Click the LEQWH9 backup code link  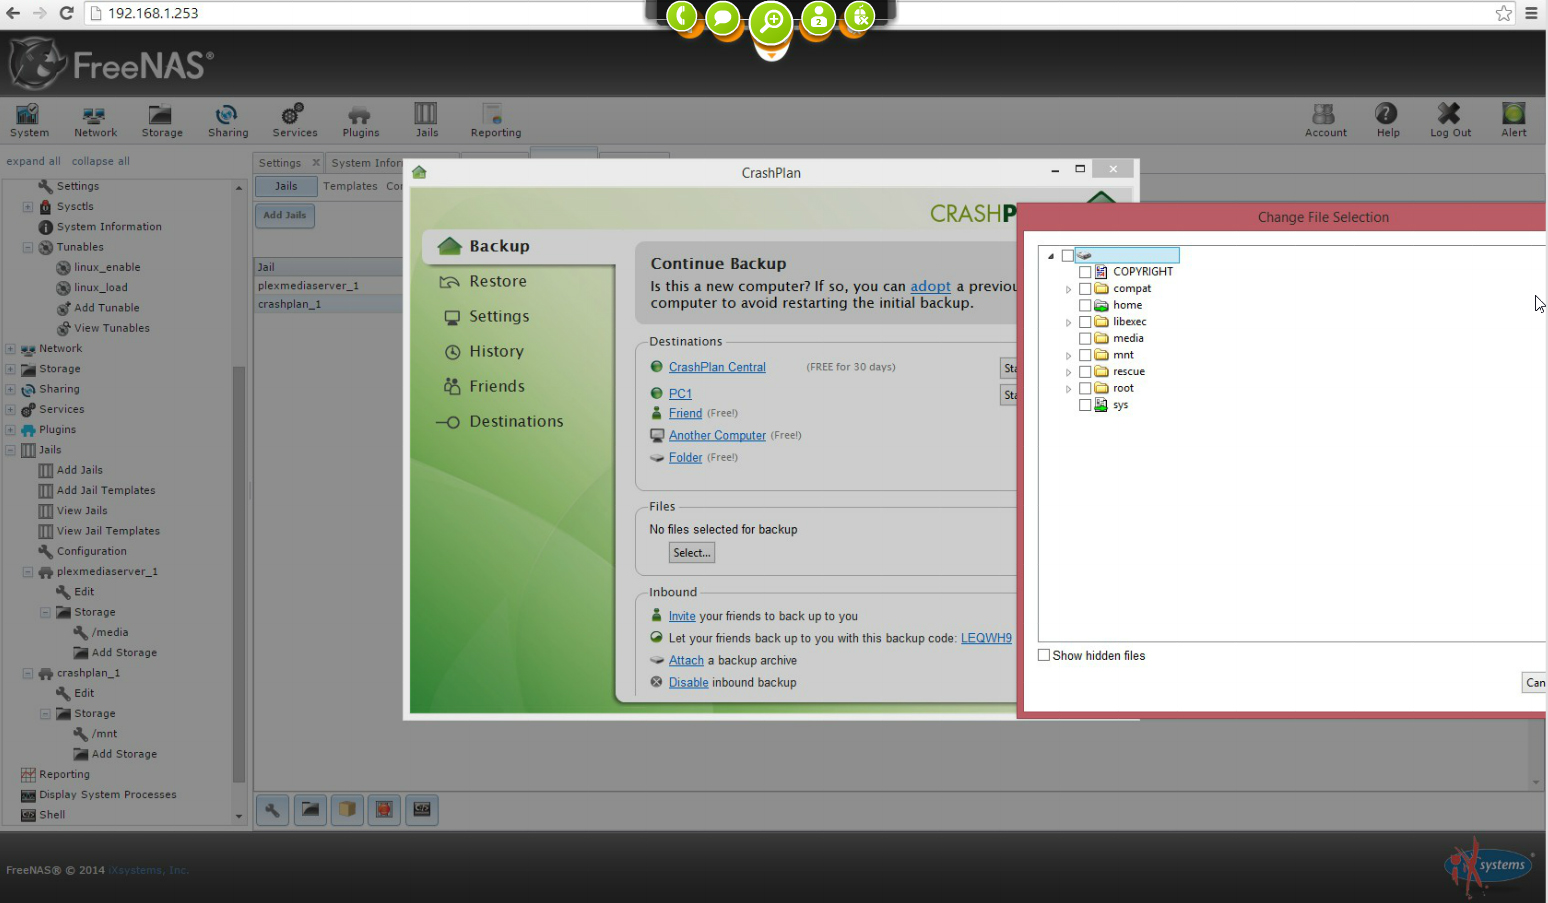pos(986,638)
